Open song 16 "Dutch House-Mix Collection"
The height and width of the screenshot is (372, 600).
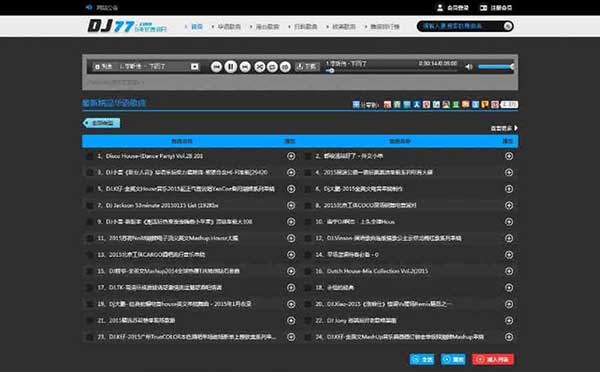point(377,271)
